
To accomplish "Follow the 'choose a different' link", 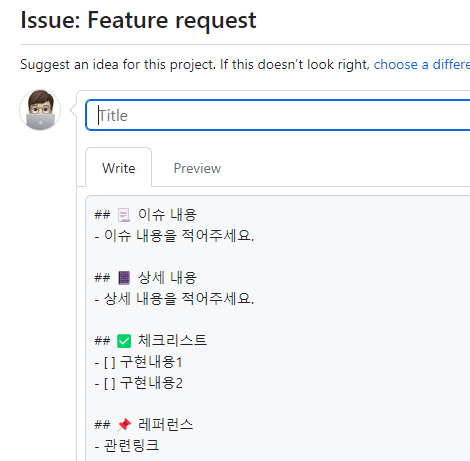I will 422,64.
